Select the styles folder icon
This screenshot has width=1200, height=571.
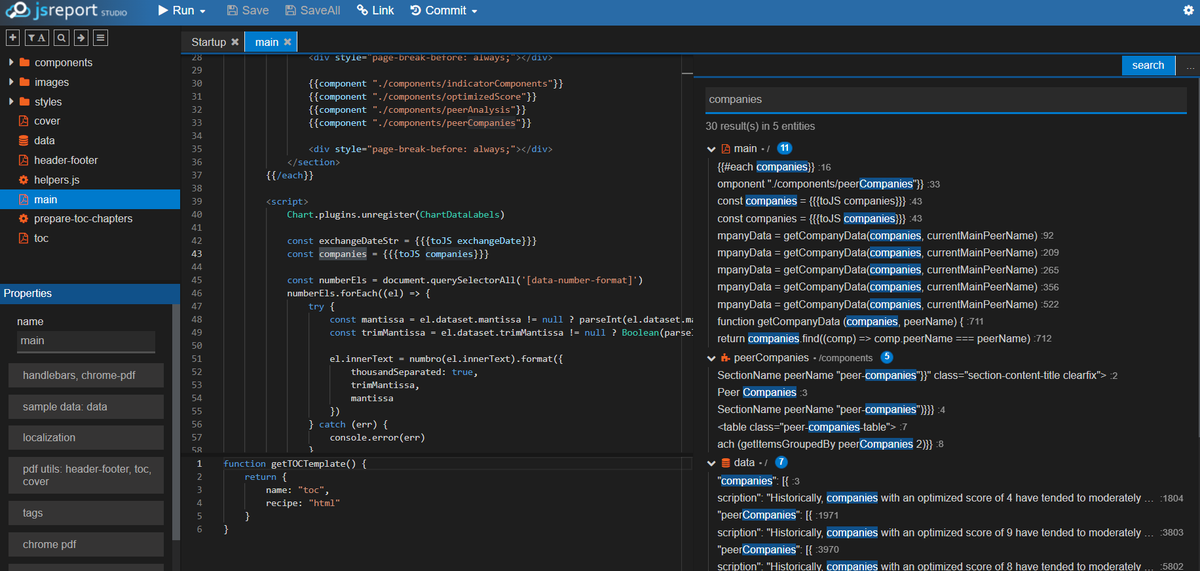pos(24,102)
